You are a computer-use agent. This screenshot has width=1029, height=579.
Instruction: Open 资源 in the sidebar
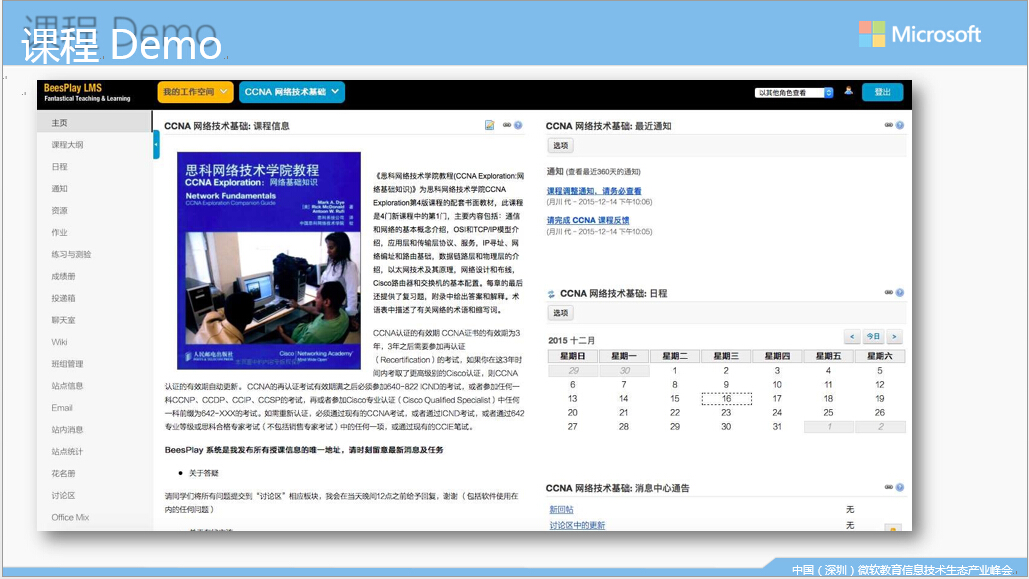60,210
